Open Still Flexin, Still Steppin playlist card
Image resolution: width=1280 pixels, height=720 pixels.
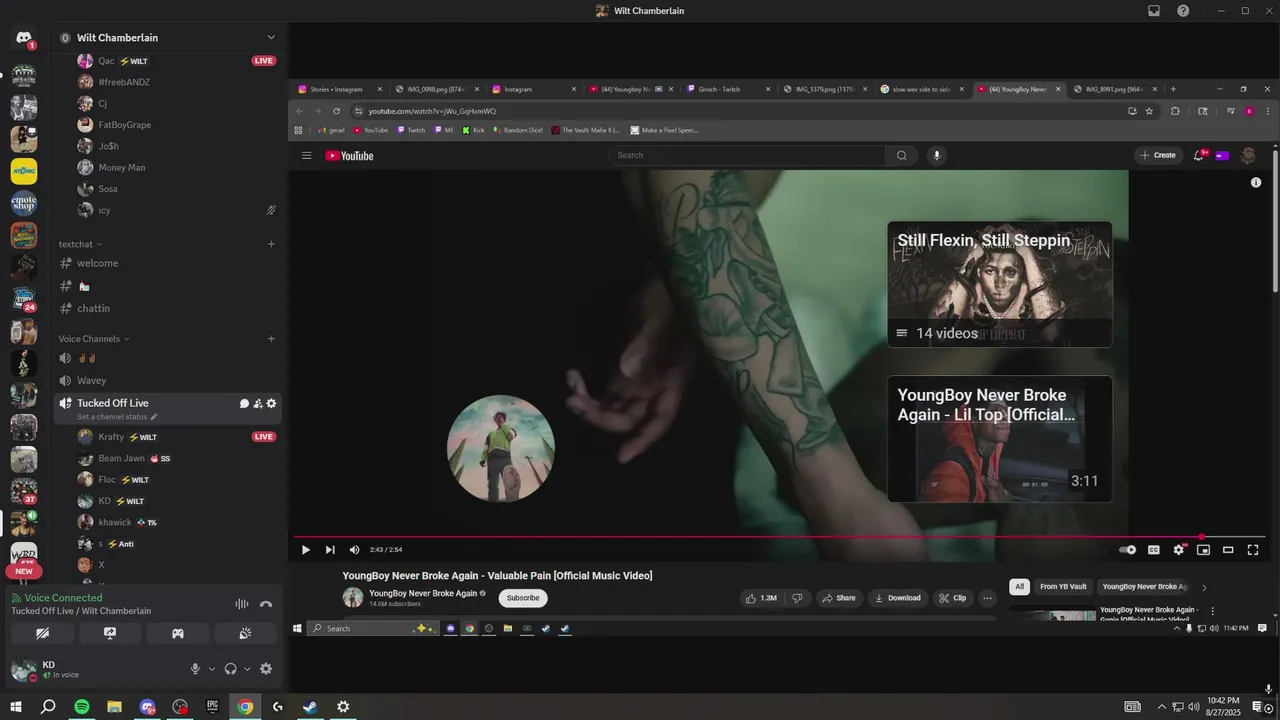click(x=1000, y=284)
